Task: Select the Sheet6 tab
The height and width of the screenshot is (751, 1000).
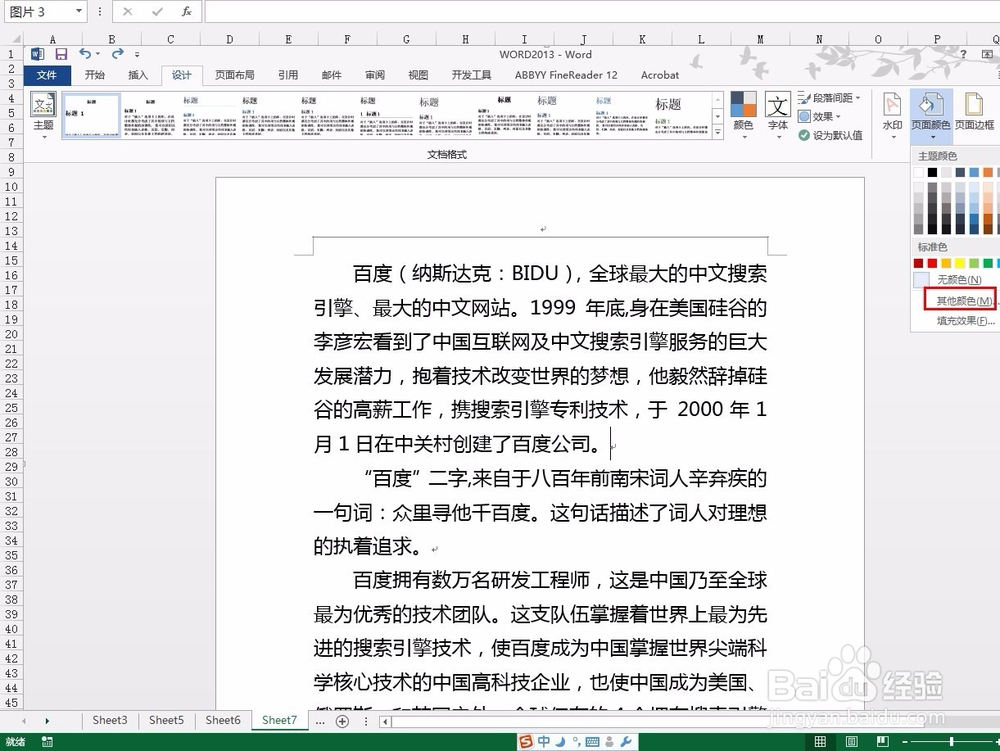Action: point(223,720)
